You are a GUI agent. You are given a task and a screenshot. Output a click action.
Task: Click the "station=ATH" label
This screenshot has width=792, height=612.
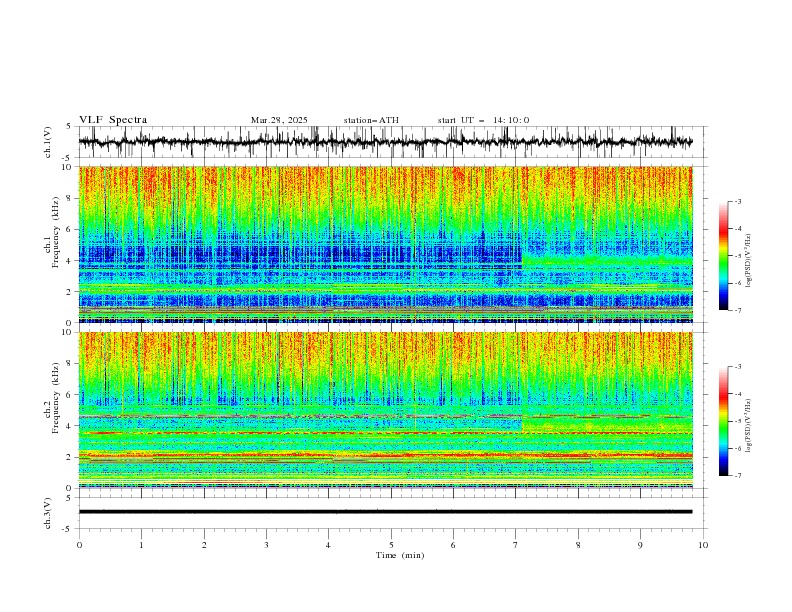(371, 120)
